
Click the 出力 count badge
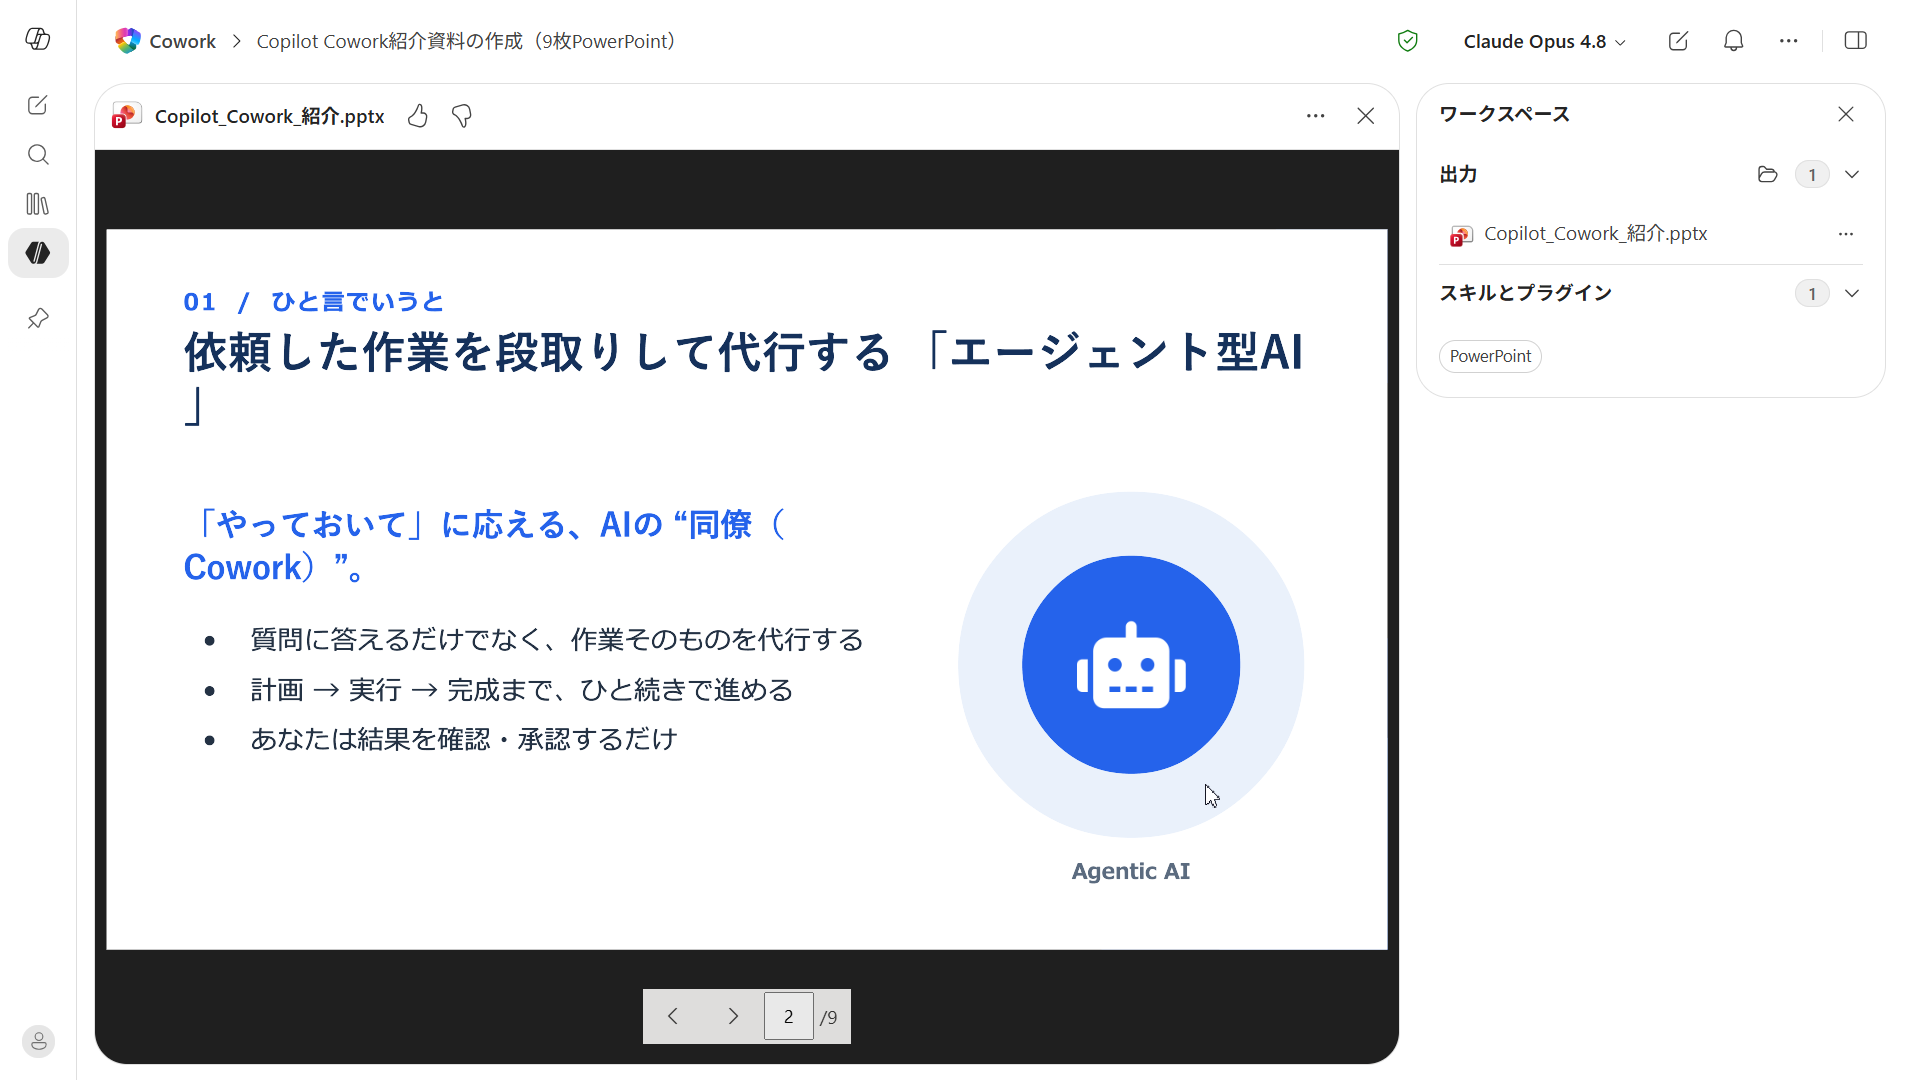pos(1811,174)
